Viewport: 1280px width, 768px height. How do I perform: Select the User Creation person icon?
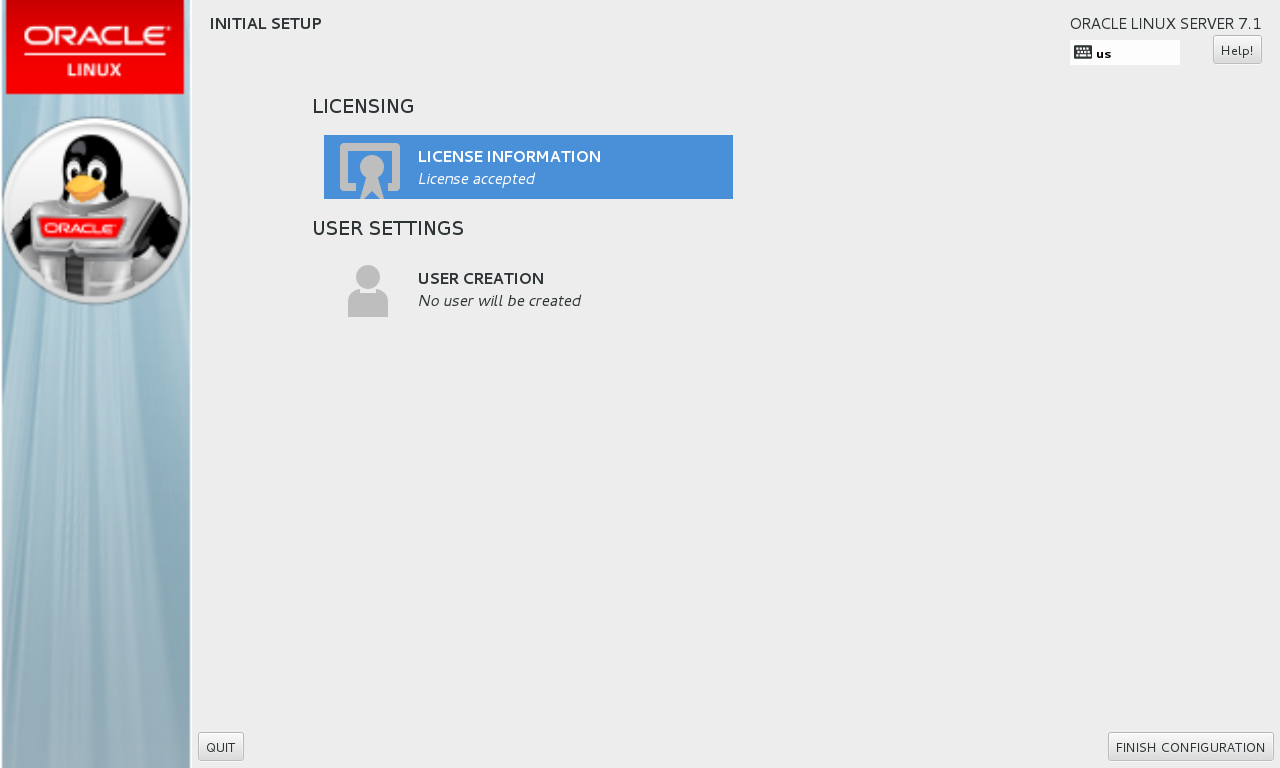[x=368, y=291]
